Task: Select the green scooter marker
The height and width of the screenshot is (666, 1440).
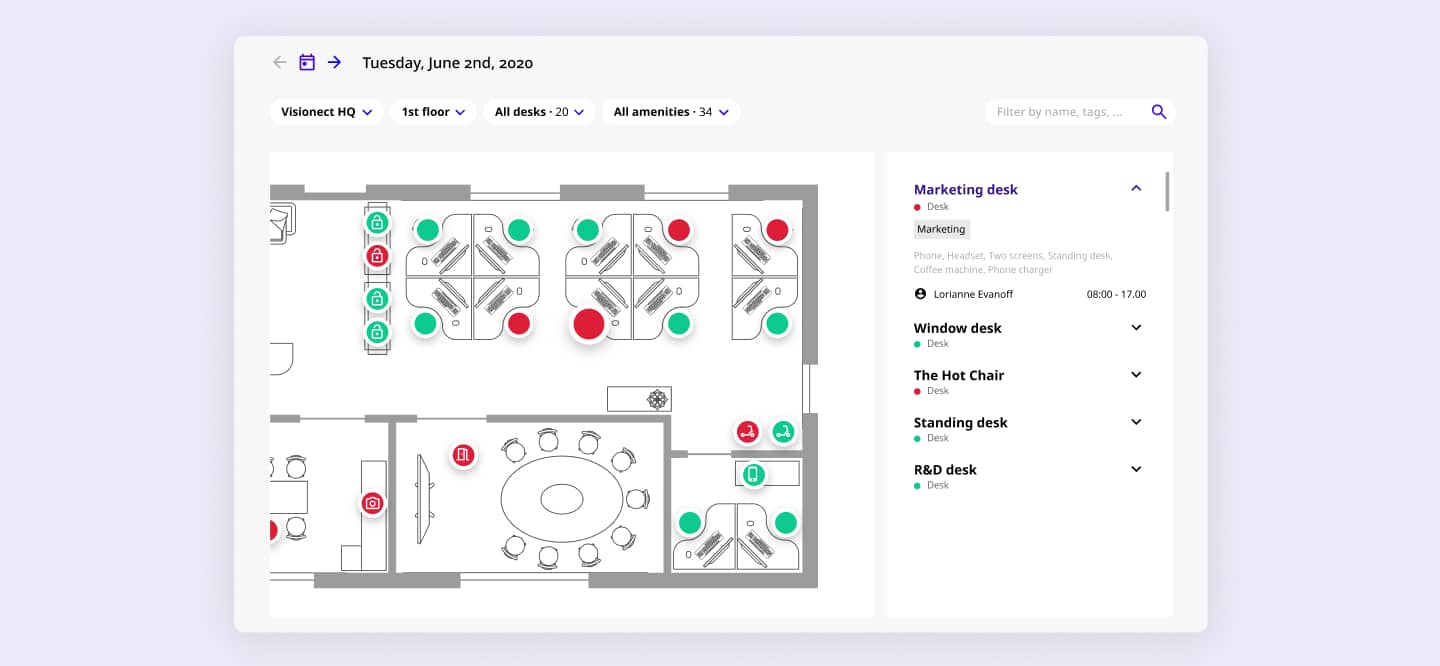Action: point(784,431)
